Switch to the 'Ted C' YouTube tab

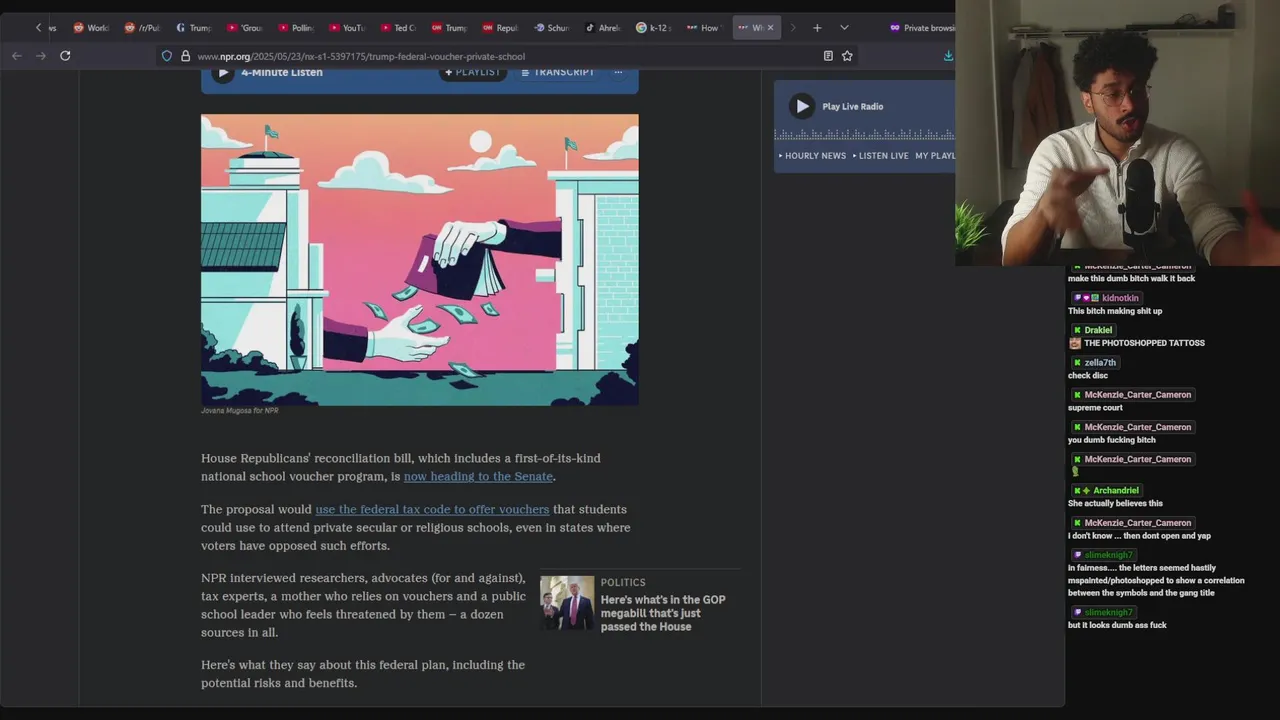coord(397,28)
